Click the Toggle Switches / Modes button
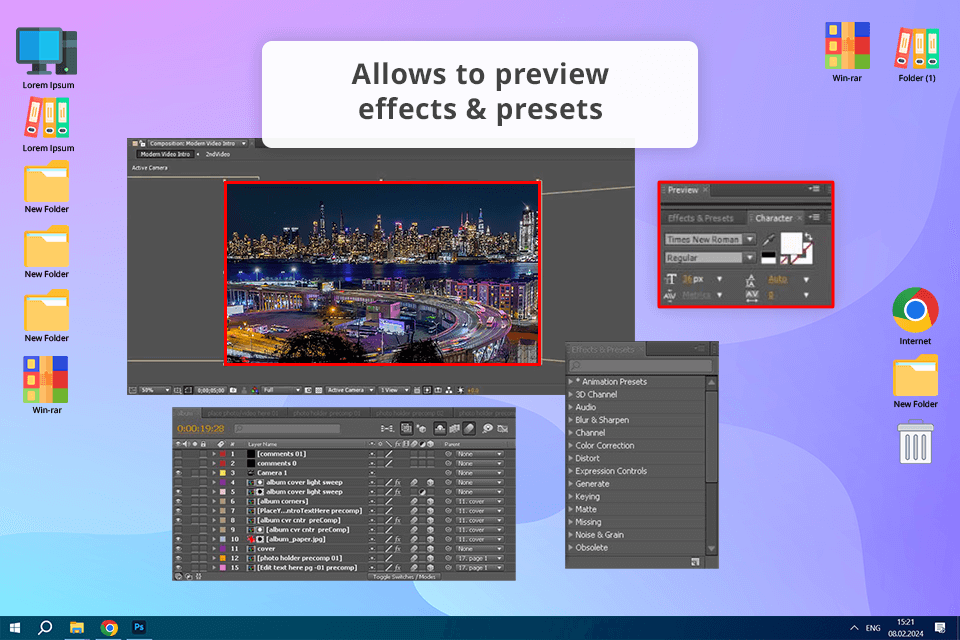Screen dimensions: 960x640 [x=404, y=576]
